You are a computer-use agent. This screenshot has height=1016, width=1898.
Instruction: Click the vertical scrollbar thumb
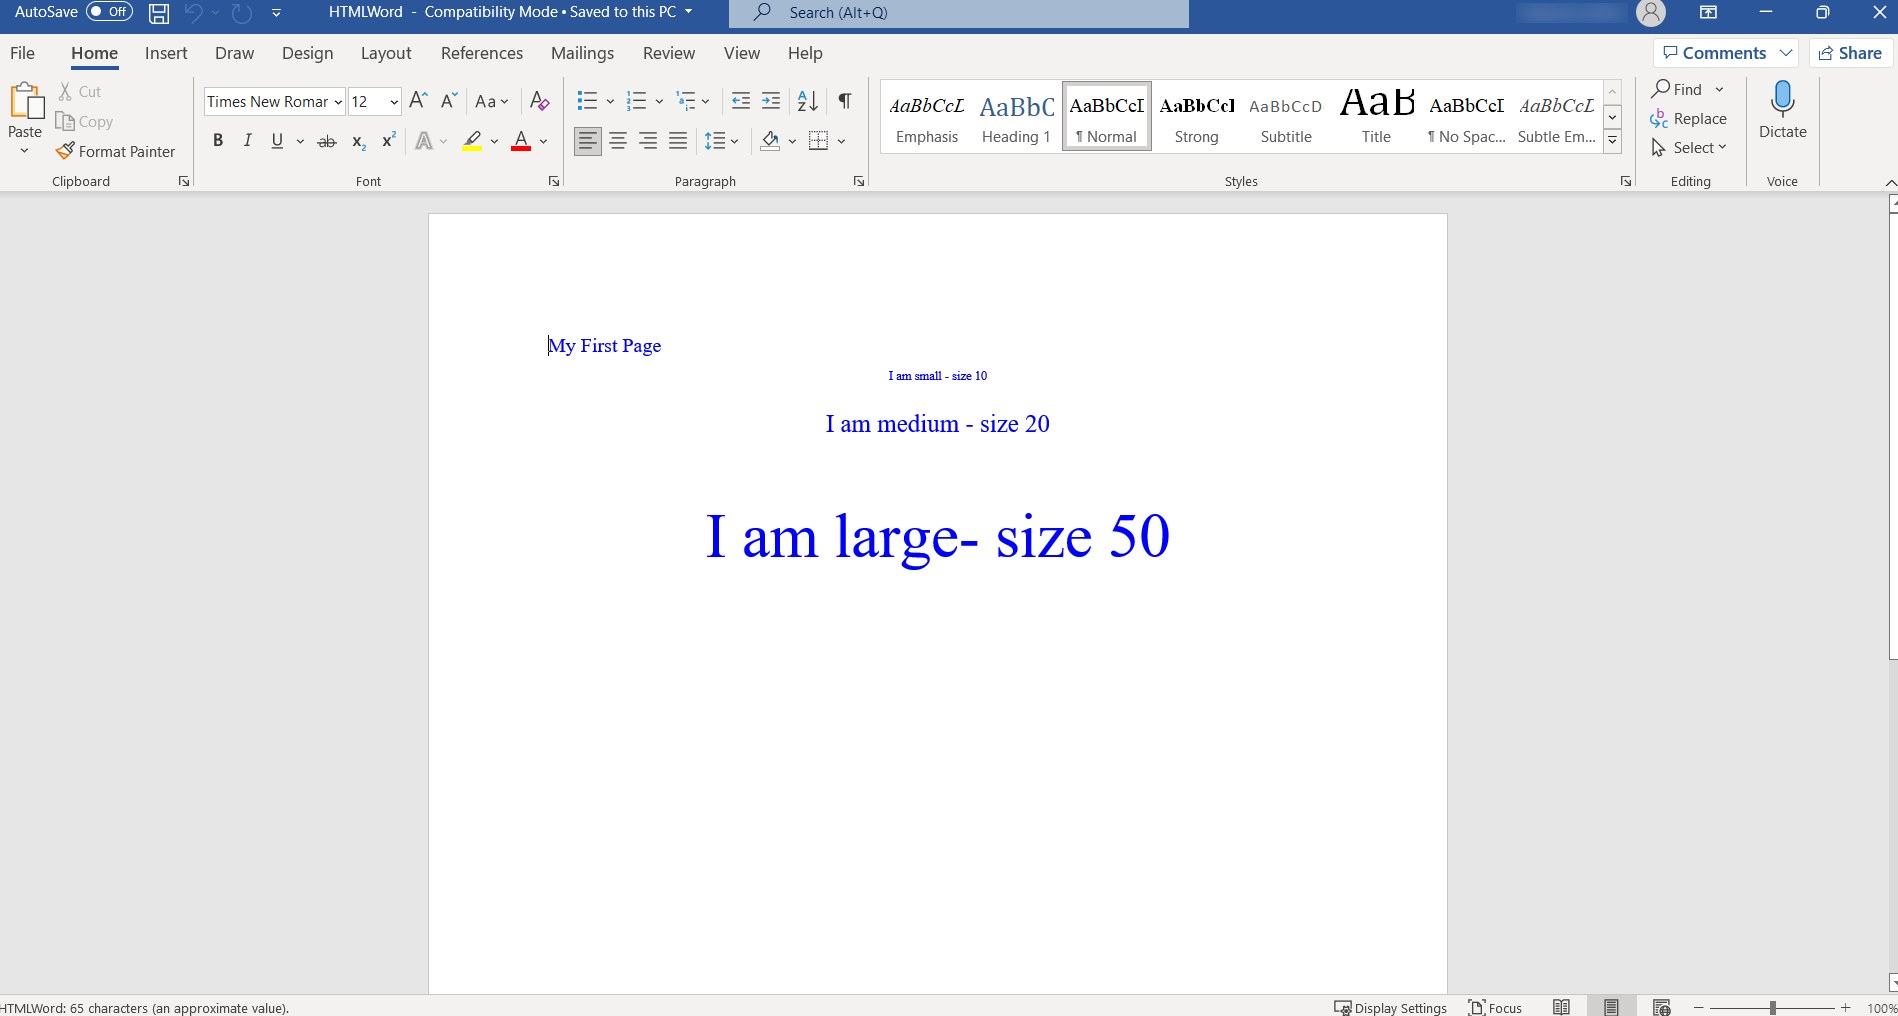point(1893,435)
